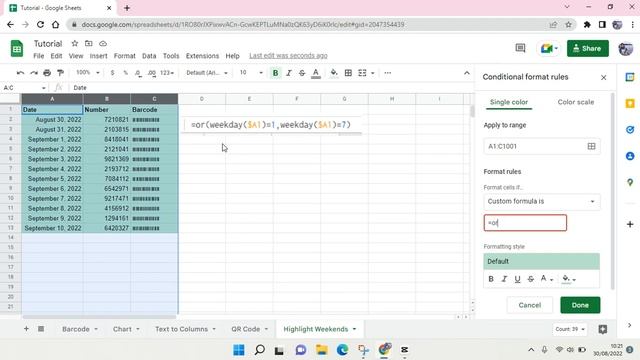Select the Paint format tool
This screenshot has width=640, height=360.
tap(60, 73)
